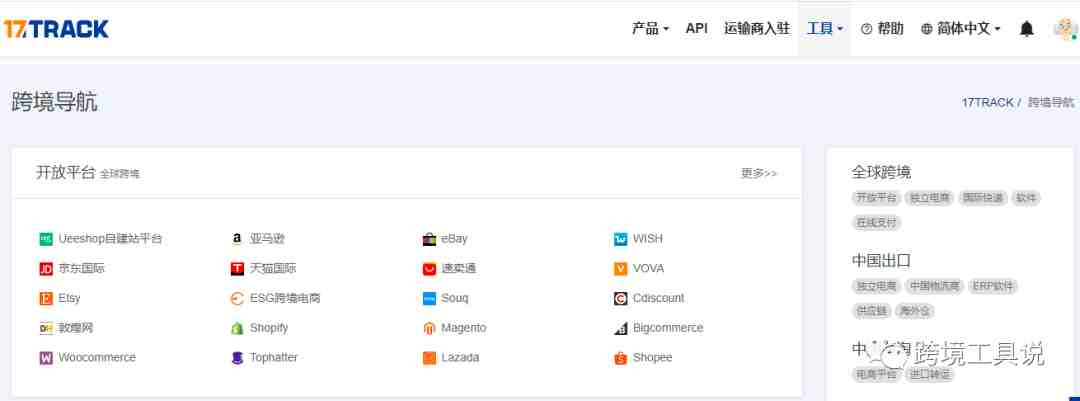Select the 进口转运 tag

click(x=929, y=374)
